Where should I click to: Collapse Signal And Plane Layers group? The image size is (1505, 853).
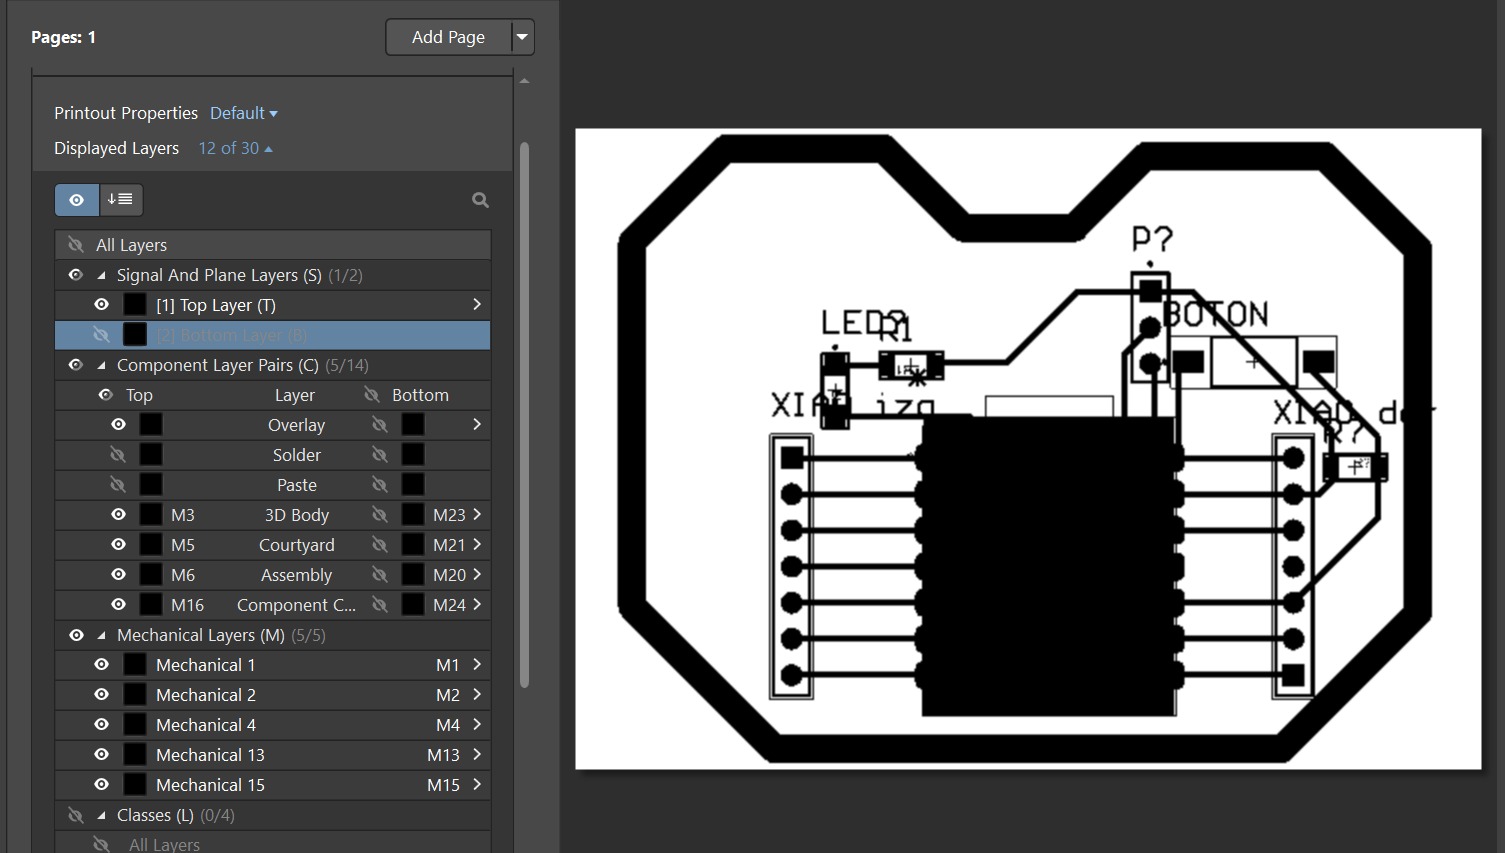101,275
